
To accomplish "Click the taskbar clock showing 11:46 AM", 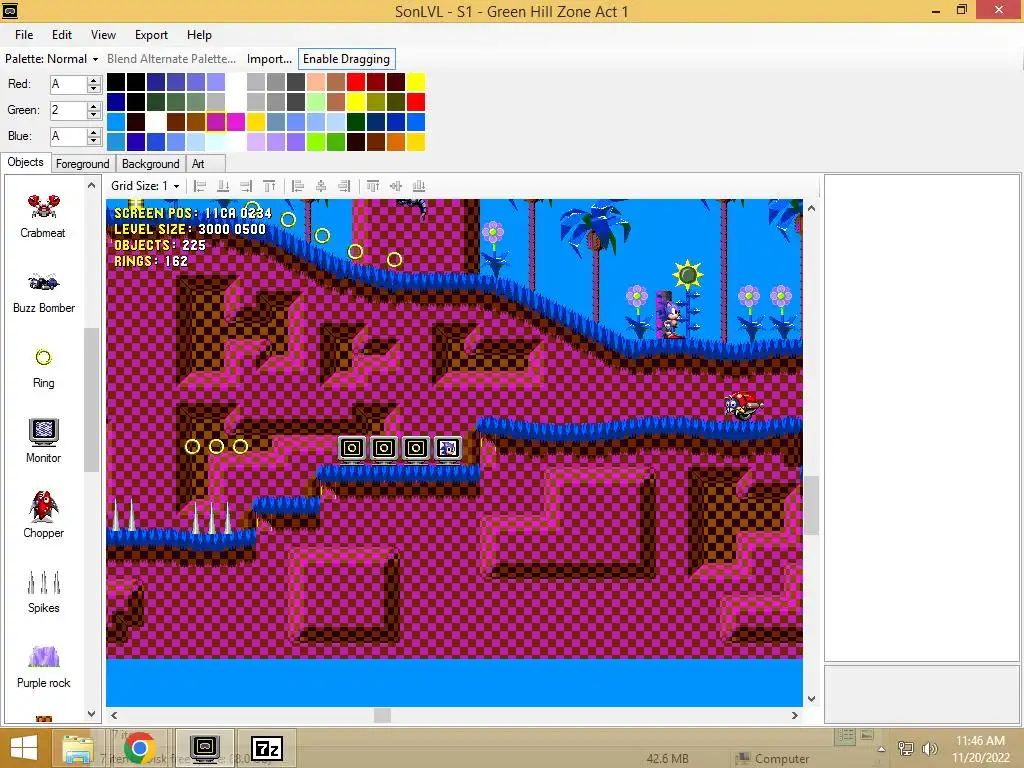I will click(x=980, y=749).
